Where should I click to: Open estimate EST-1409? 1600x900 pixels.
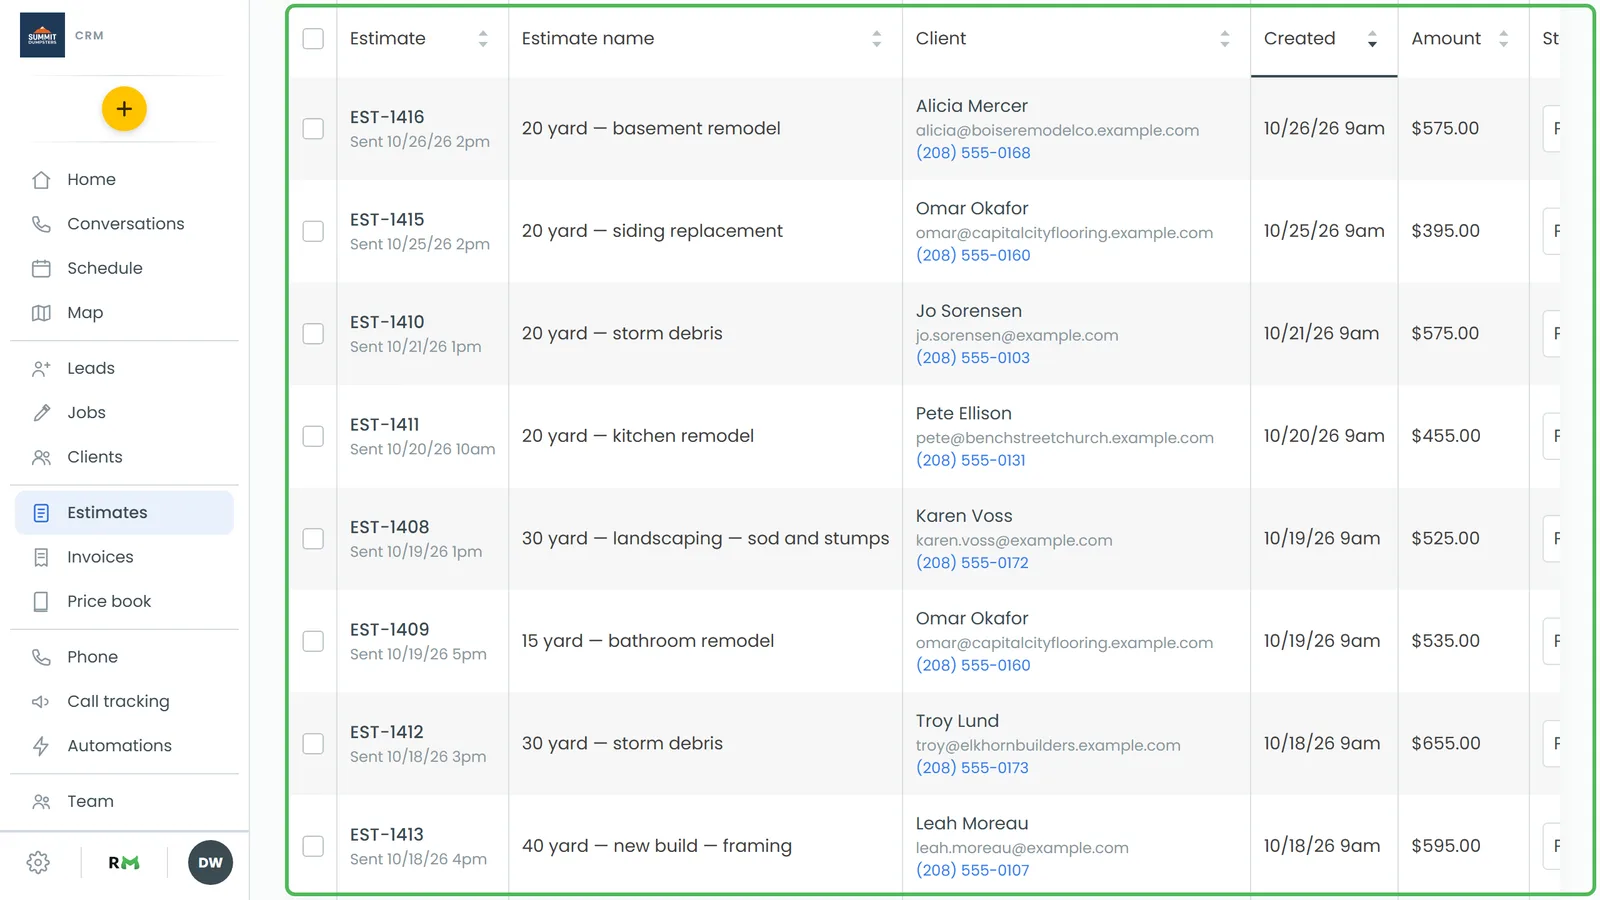click(389, 630)
